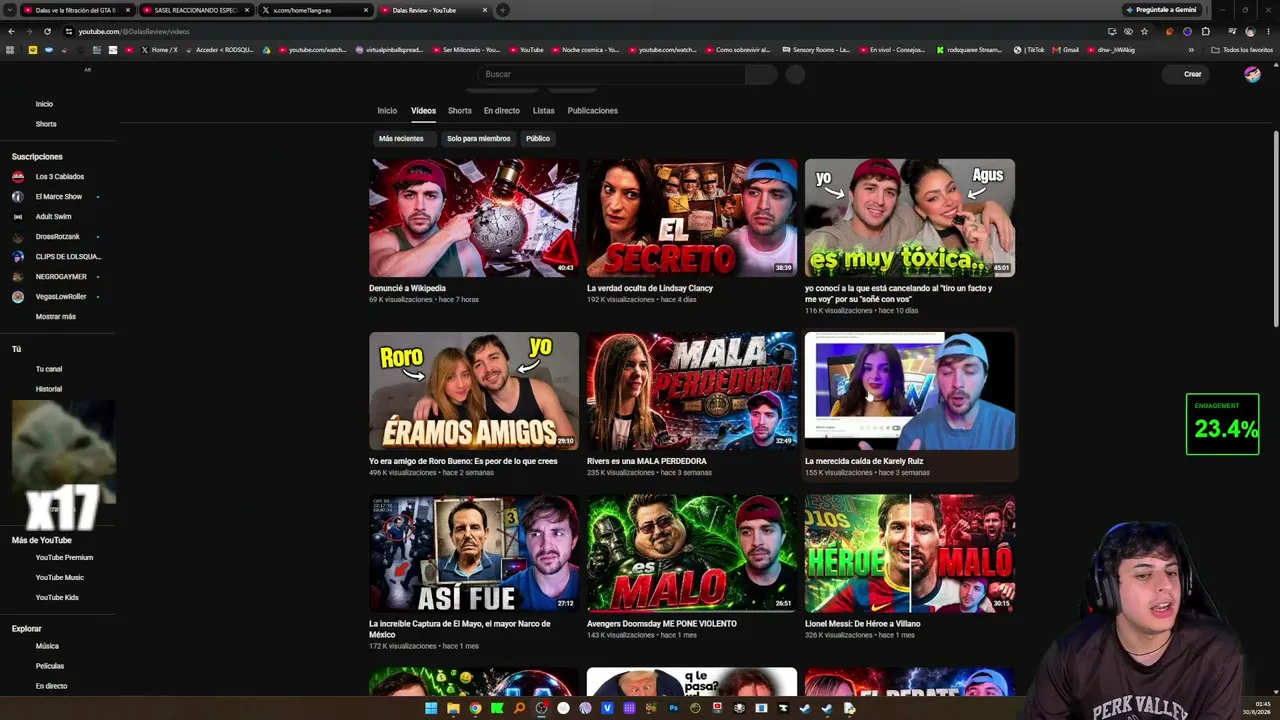Open Tu canal in sidebar
This screenshot has width=1280, height=720.
point(49,369)
